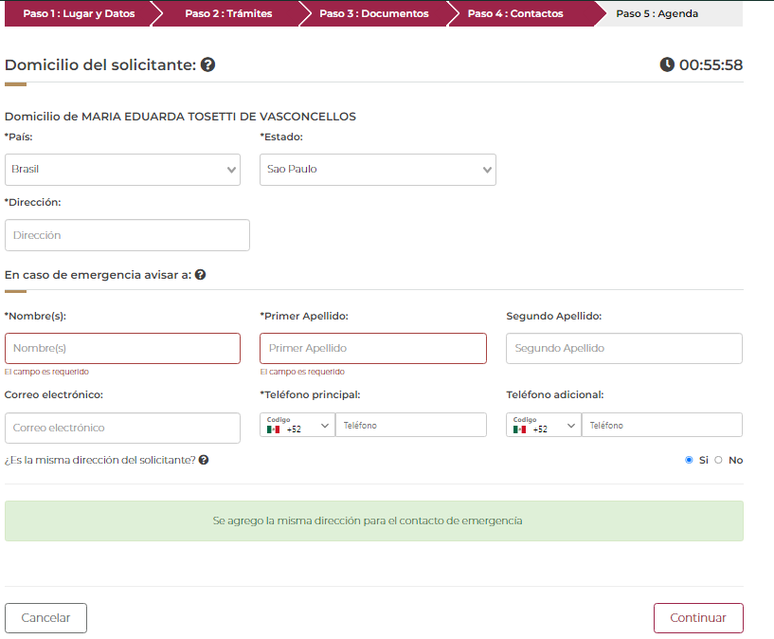Go to Paso 1: Lugar y Datos

pos(76,14)
